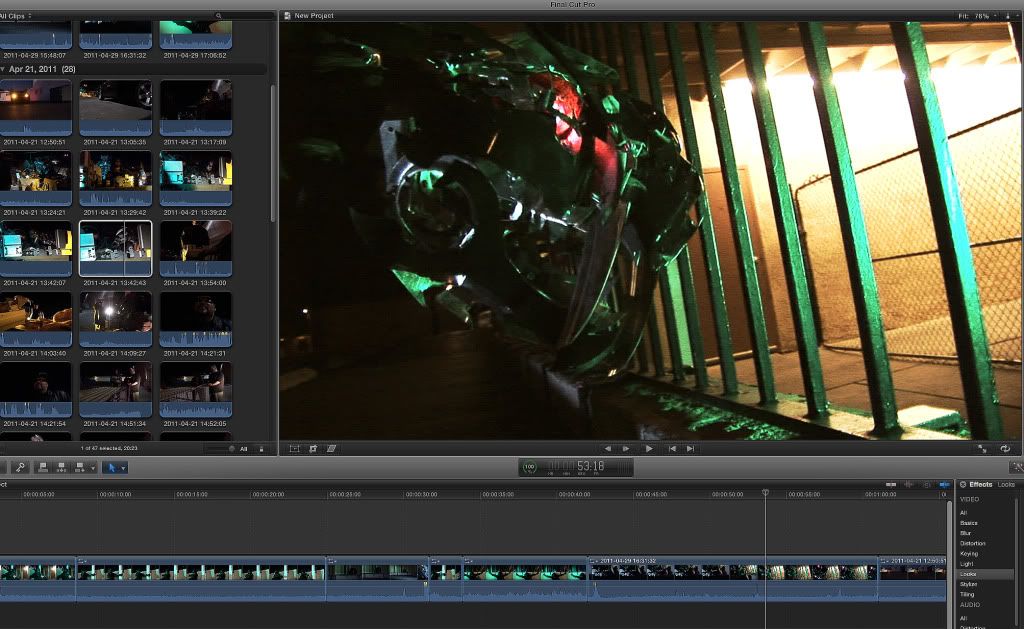Open the Select tool dropdown arrow
1024x629 pixels.
[x=123, y=468]
